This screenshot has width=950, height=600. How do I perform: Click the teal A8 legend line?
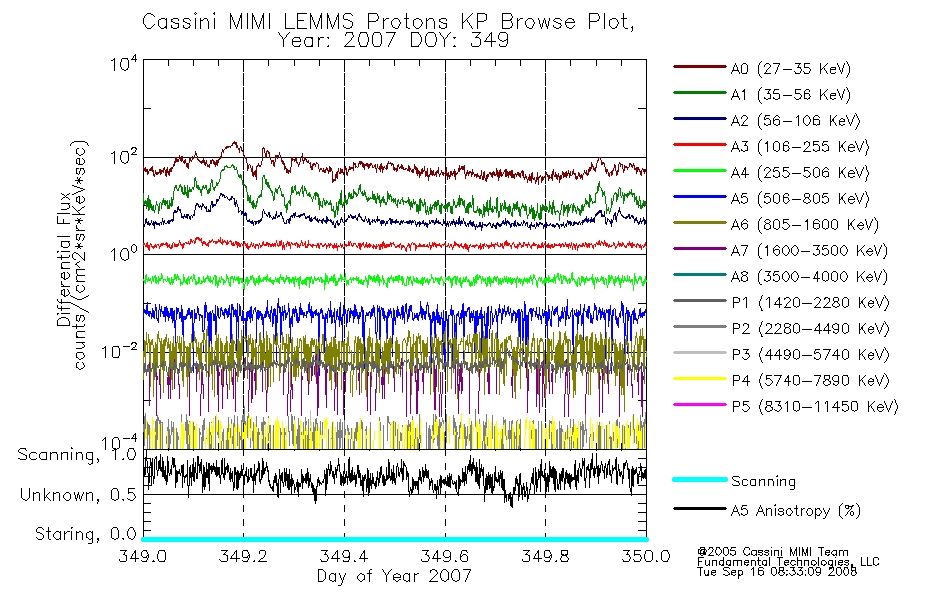click(700, 275)
